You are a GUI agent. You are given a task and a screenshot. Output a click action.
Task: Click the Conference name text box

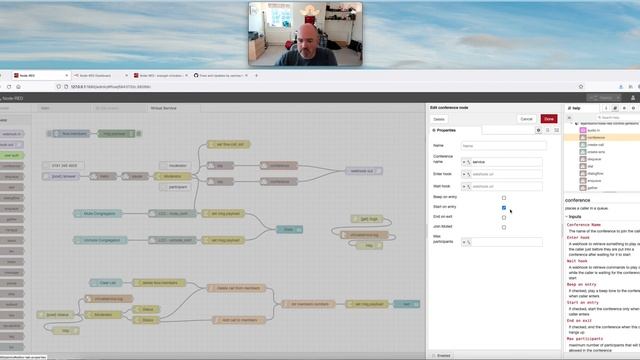507,162
